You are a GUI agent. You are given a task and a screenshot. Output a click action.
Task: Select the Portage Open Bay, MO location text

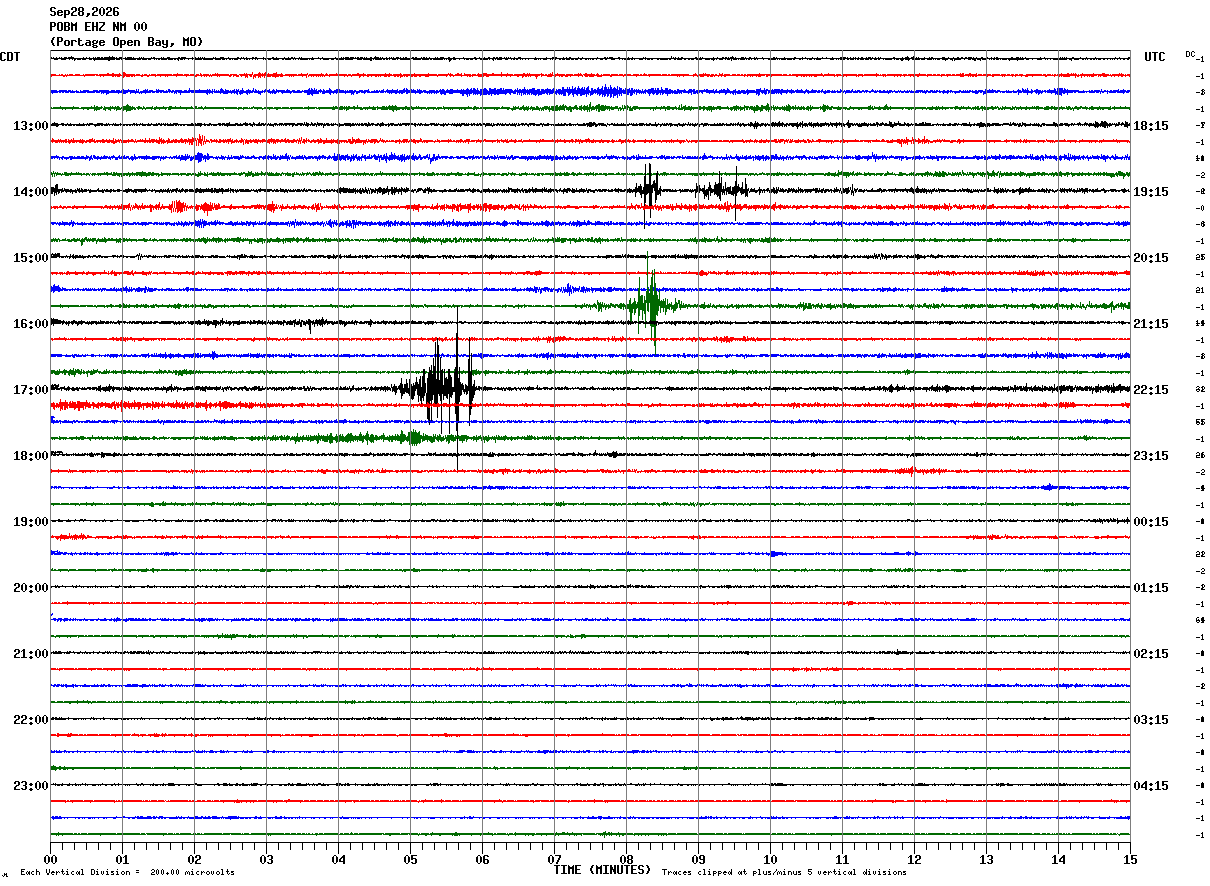[x=126, y=42]
